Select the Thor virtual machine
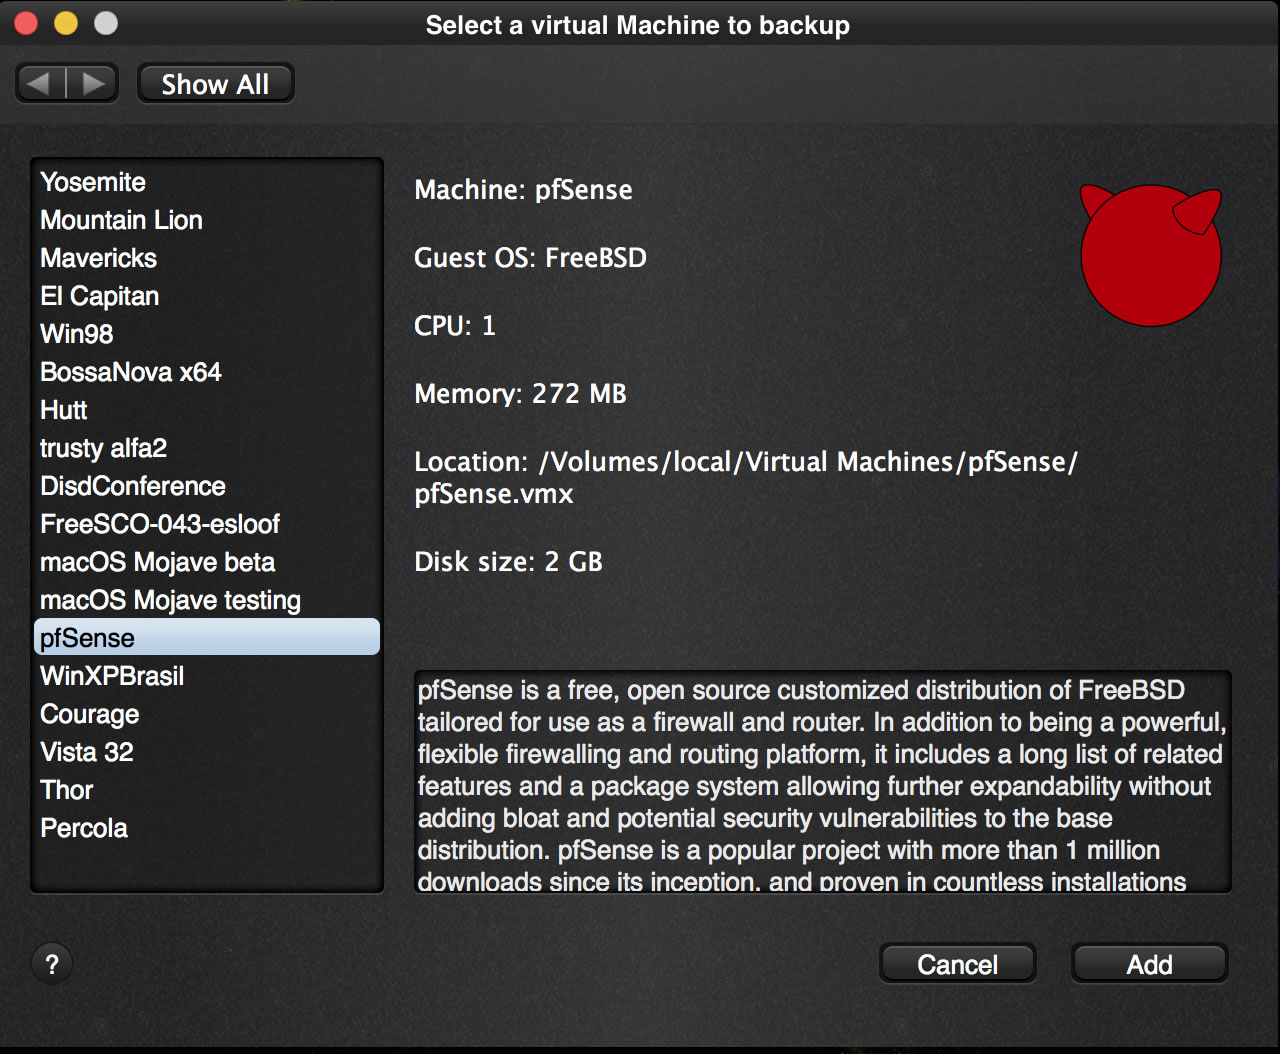Image resolution: width=1280 pixels, height=1054 pixels. [x=207, y=790]
